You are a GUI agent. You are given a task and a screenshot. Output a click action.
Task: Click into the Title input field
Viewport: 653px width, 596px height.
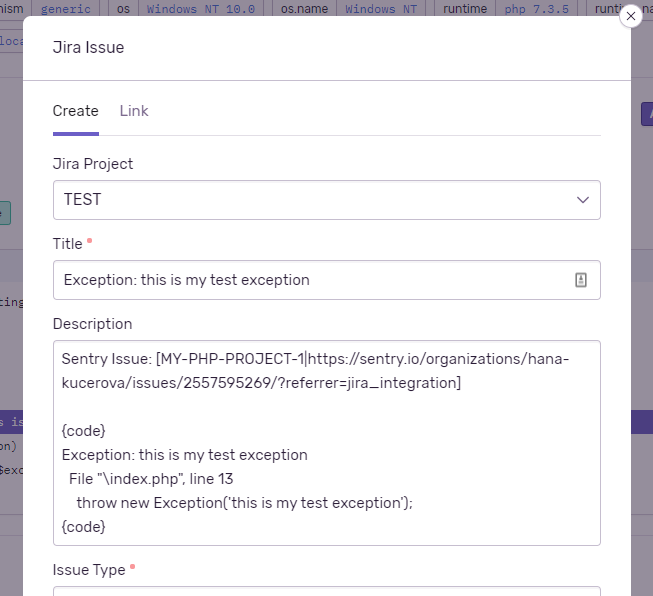(326, 280)
